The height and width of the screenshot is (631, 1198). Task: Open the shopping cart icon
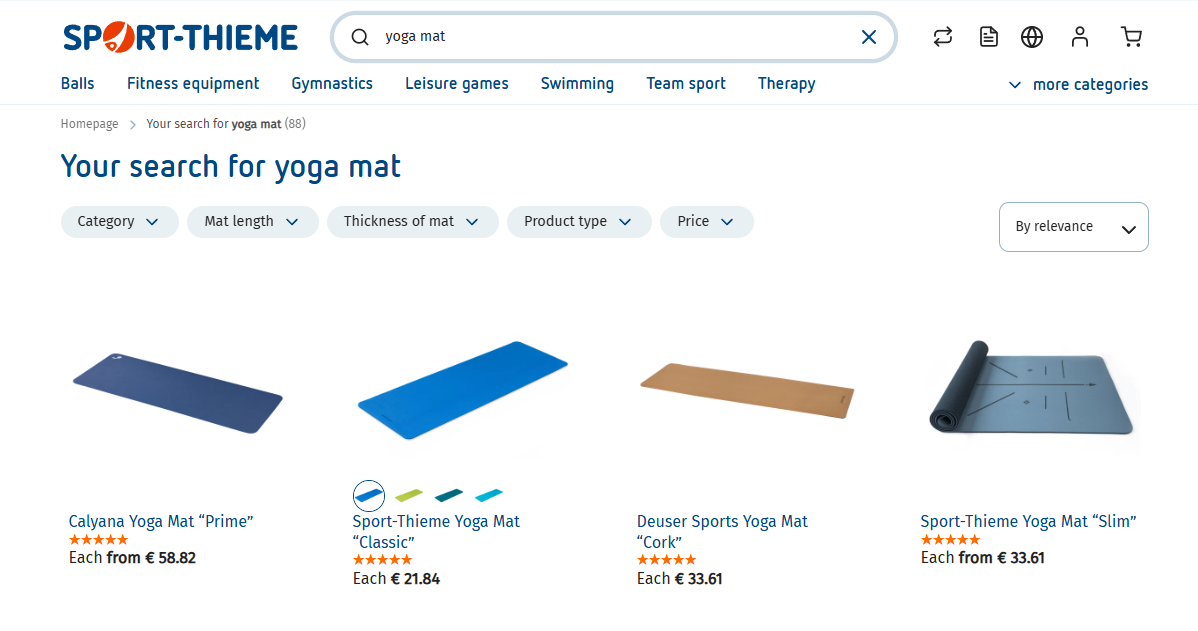[1131, 37]
